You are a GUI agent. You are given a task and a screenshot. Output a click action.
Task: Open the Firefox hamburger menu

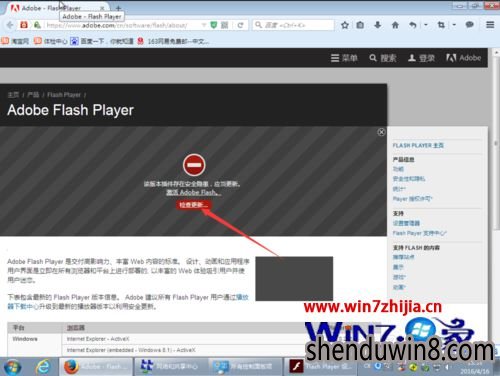coord(490,25)
